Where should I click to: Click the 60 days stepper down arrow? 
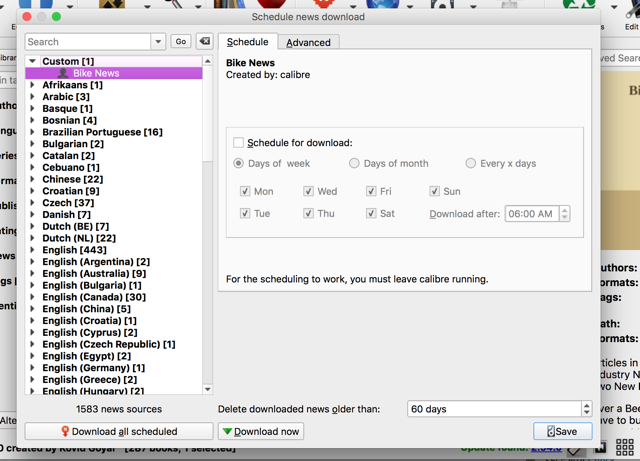[x=587, y=412]
